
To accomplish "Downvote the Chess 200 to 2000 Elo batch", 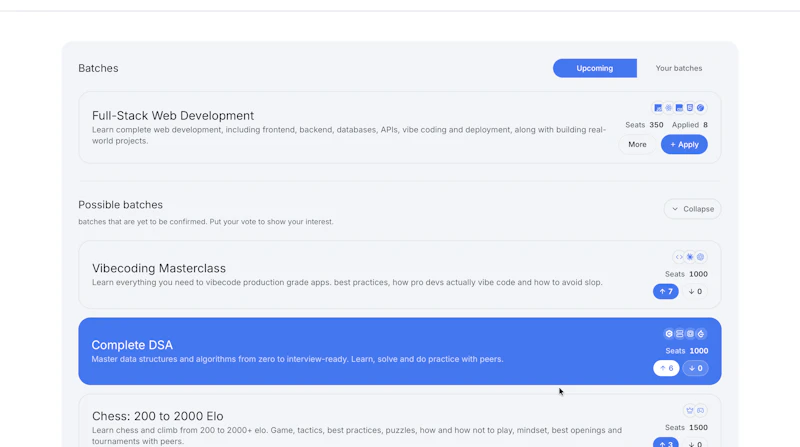I will tap(695, 443).
